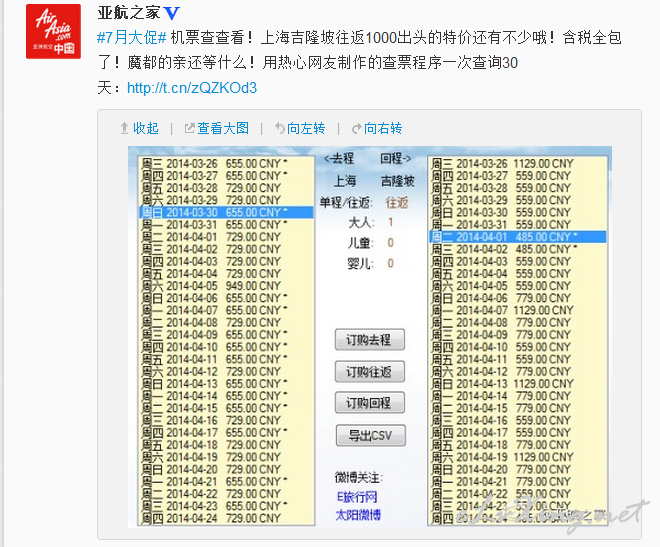Select return row 2014-04-02 485.00 CNY

pyautogui.click(x=518, y=249)
